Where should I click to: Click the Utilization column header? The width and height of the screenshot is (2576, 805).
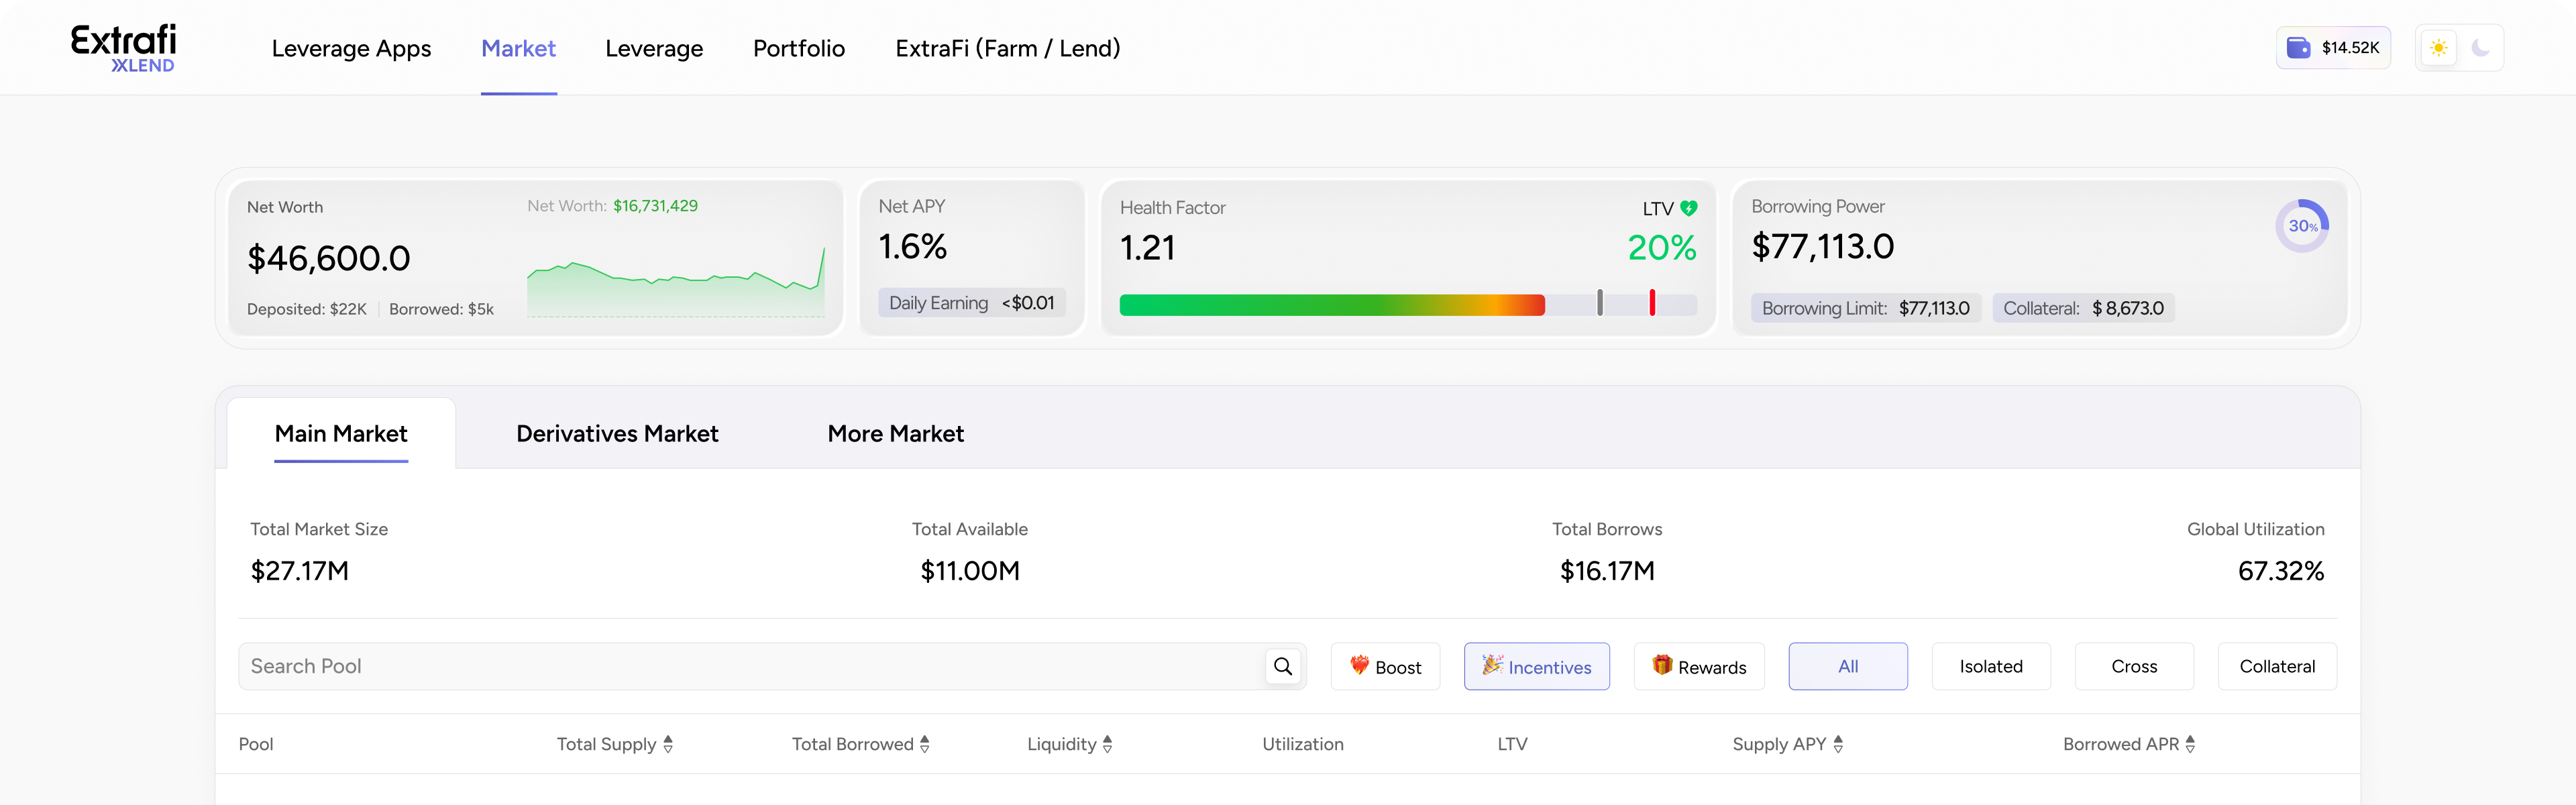(1303, 744)
